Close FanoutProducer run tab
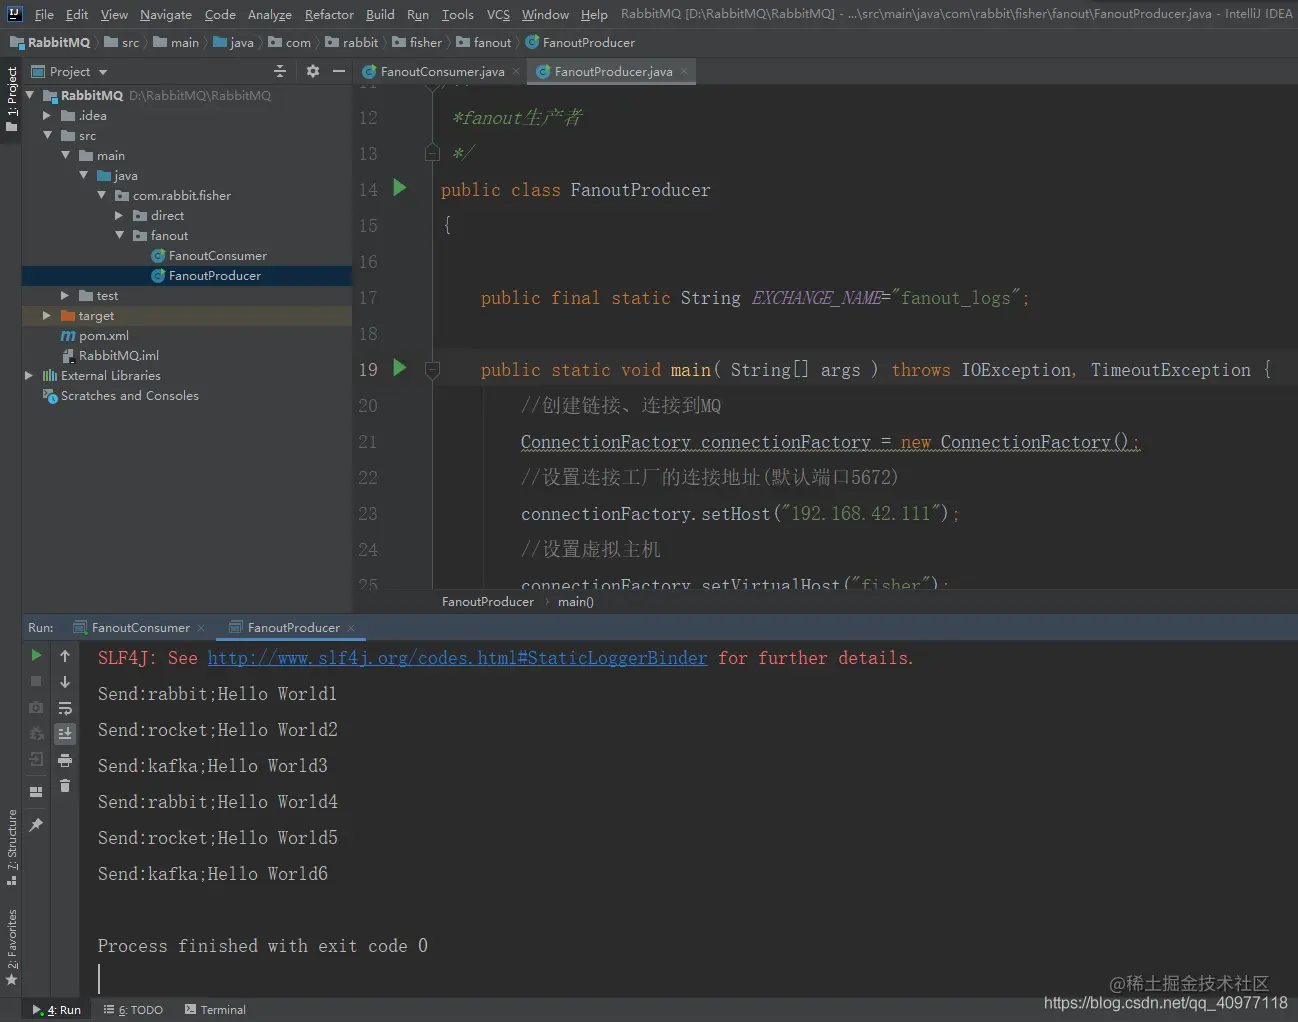The height and width of the screenshot is (1022, 1298). pos(351,628)
